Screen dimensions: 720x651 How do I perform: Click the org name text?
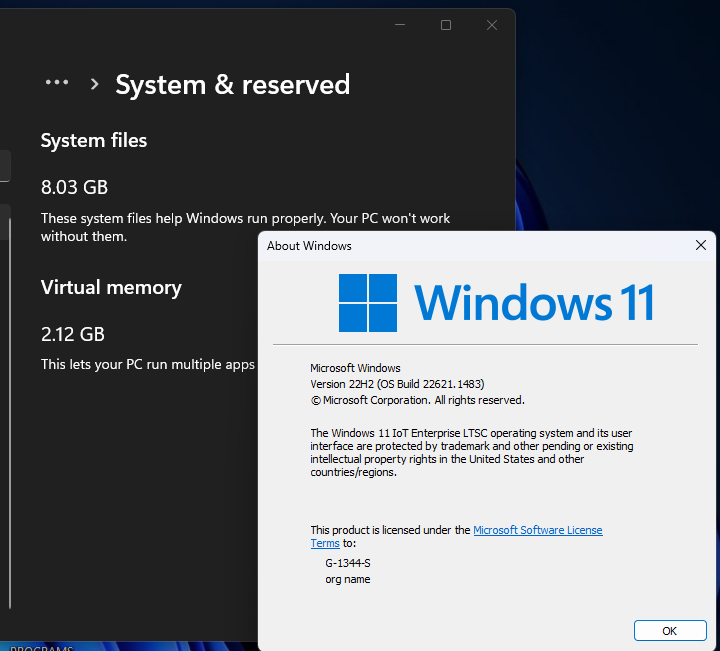point(348,579)
